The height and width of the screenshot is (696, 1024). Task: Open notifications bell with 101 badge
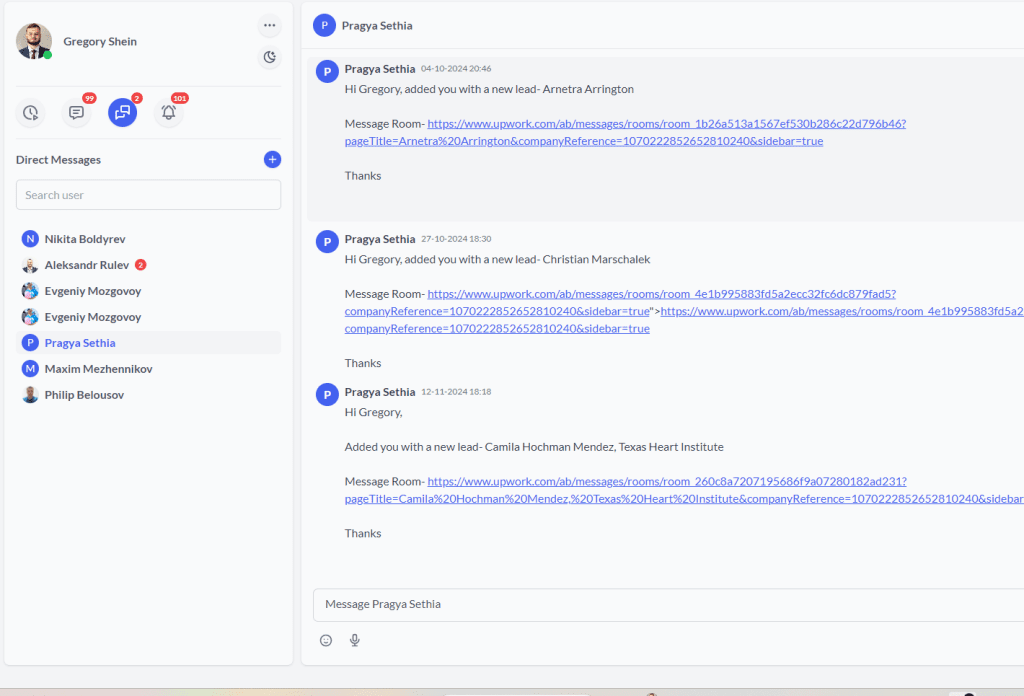168,113
